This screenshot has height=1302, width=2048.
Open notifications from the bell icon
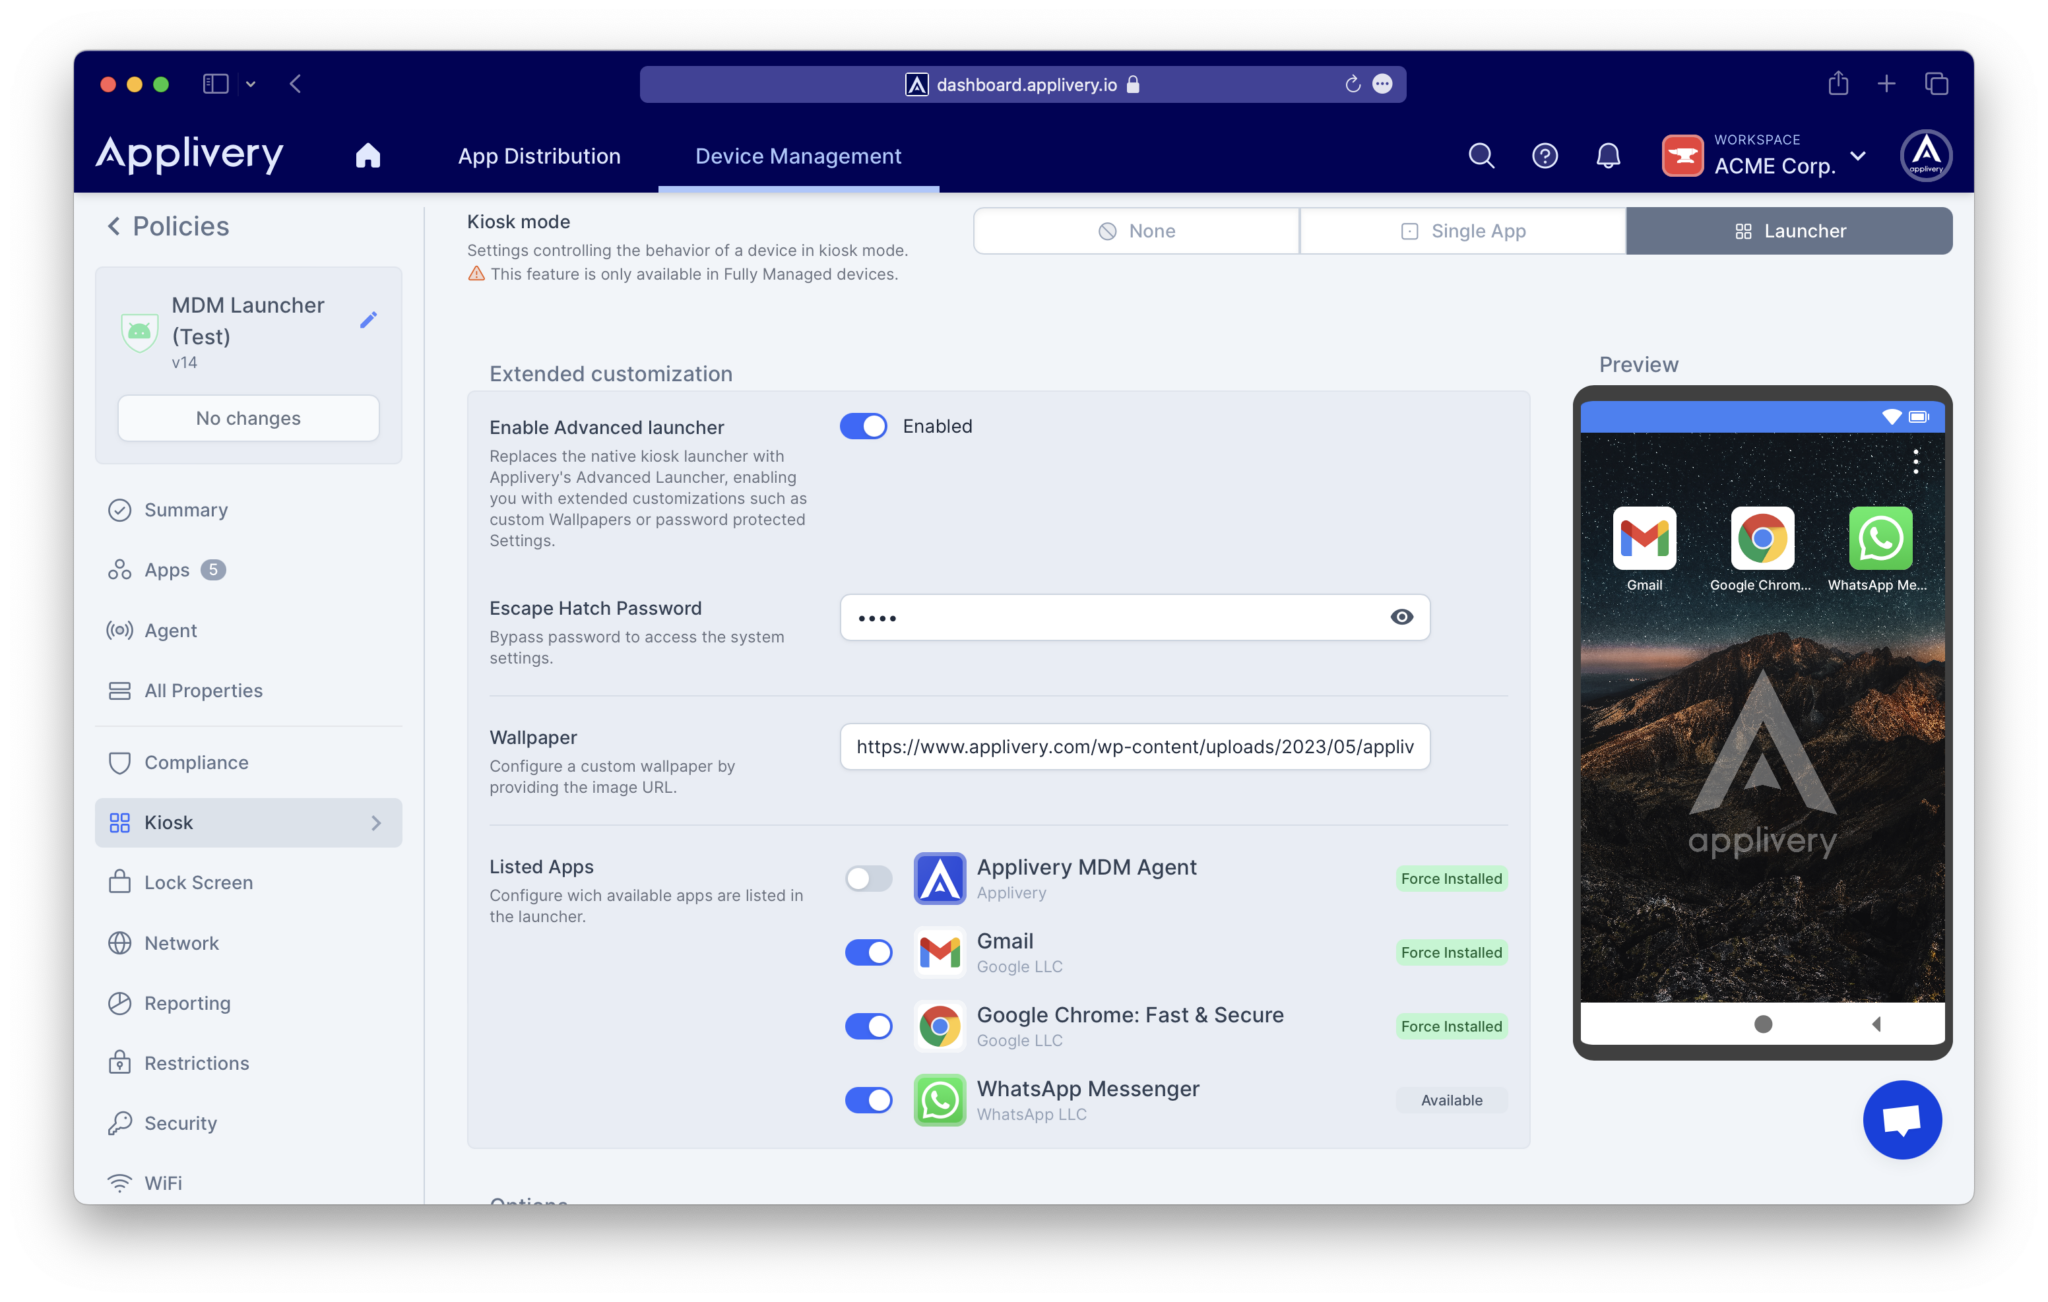[x=1608, y=155]
